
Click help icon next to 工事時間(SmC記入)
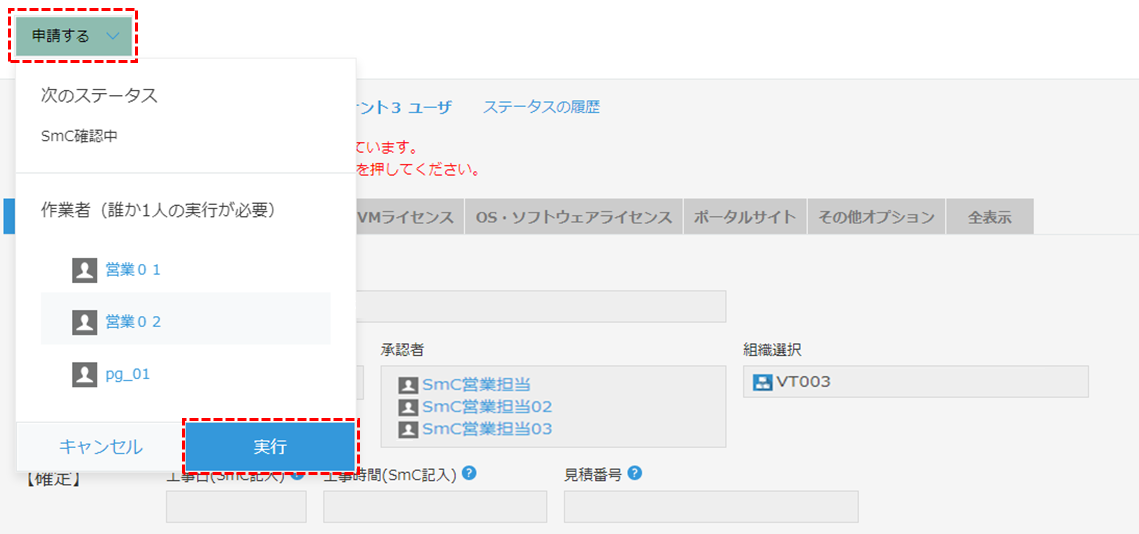coord(469,474)
